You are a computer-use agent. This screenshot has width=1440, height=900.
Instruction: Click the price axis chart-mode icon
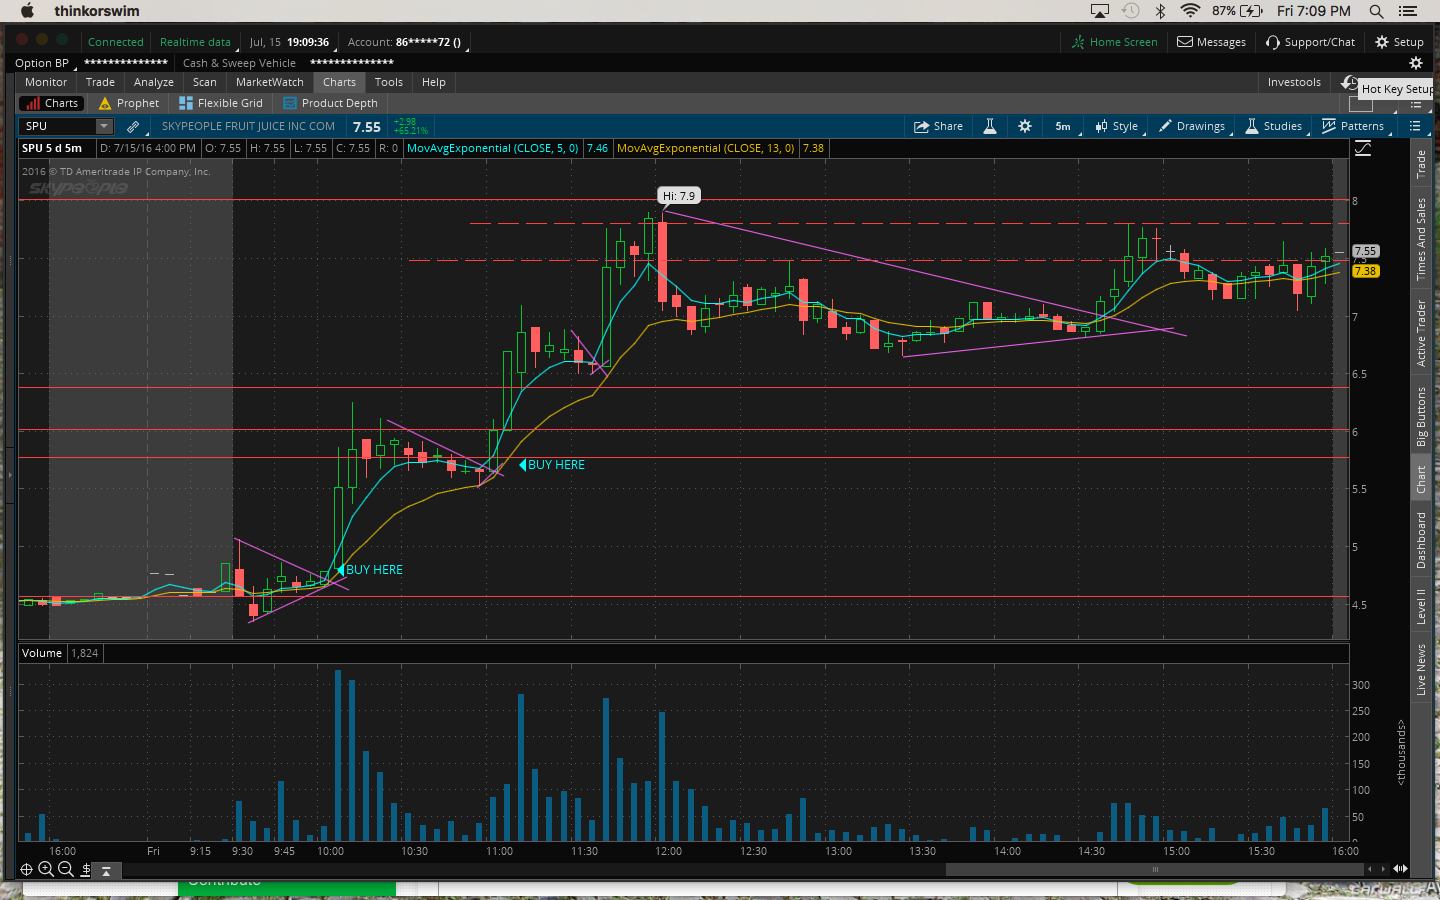1363,149
